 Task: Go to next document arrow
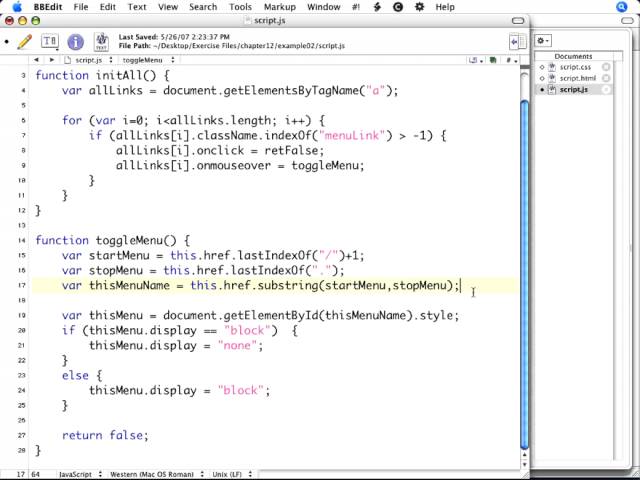point(51,60)
